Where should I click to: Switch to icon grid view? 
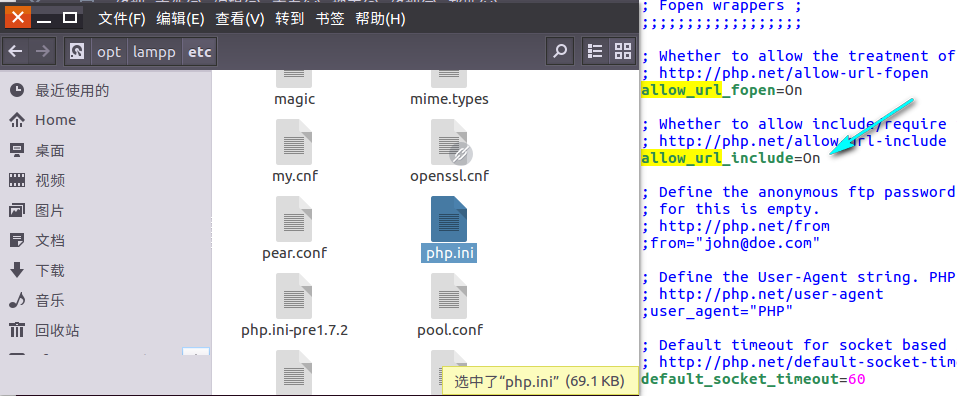(x=623, y=51)
